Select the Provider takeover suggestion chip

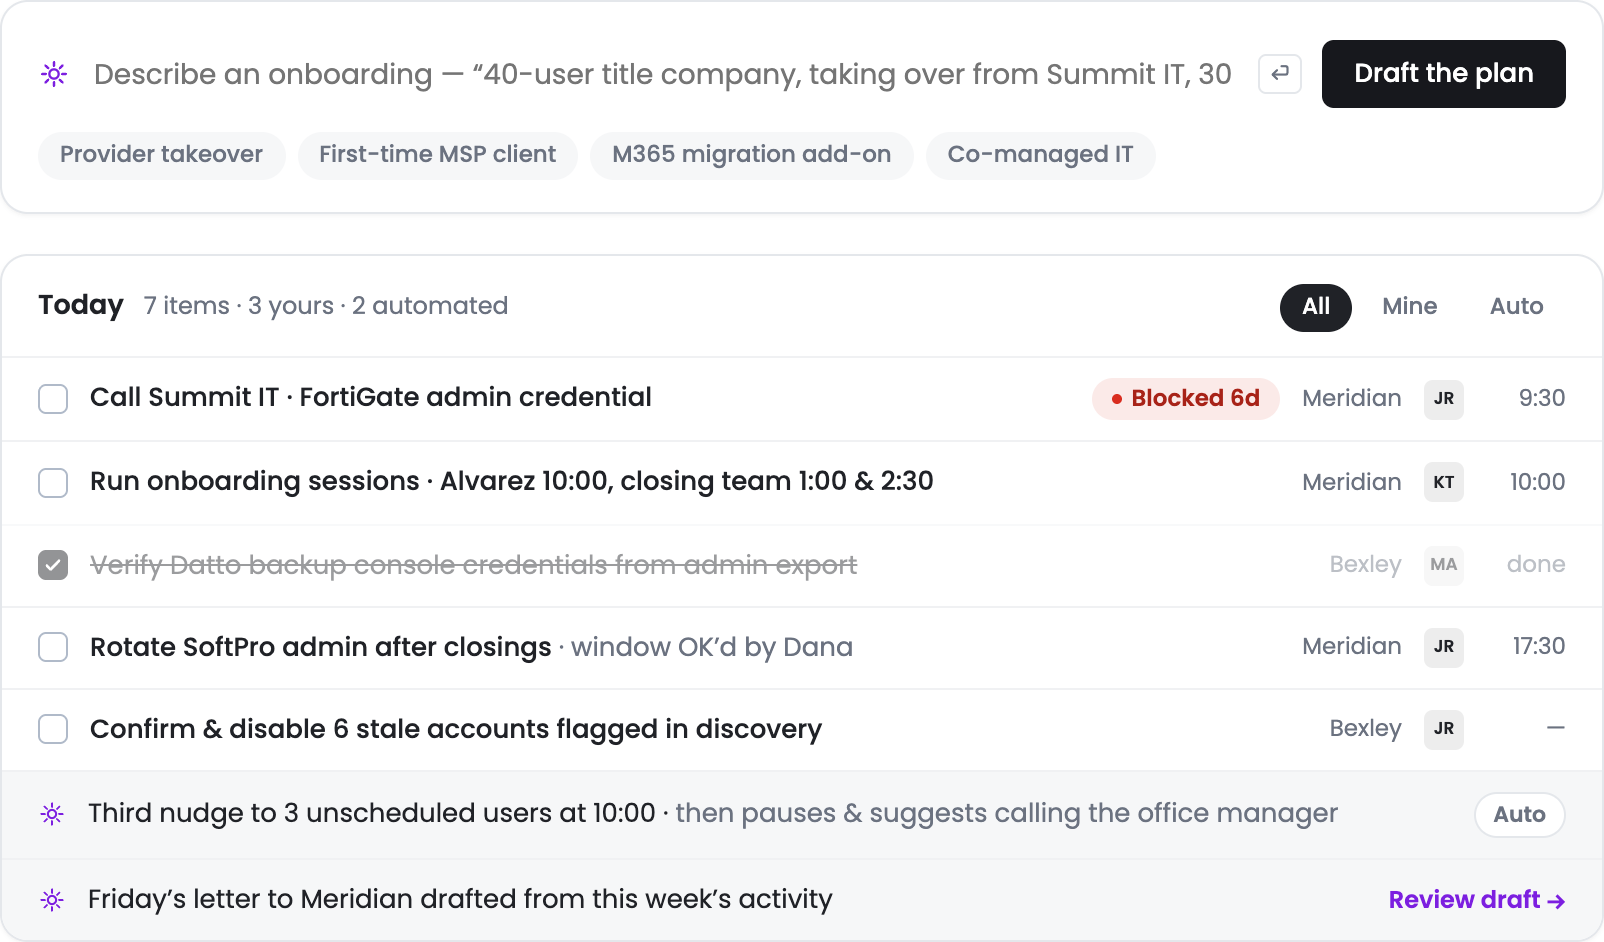click(162, 155)
